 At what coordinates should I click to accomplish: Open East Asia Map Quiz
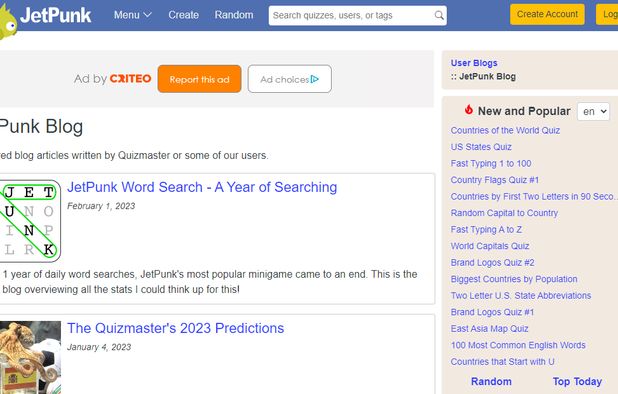pyautogui.click(x=490, y=329)
